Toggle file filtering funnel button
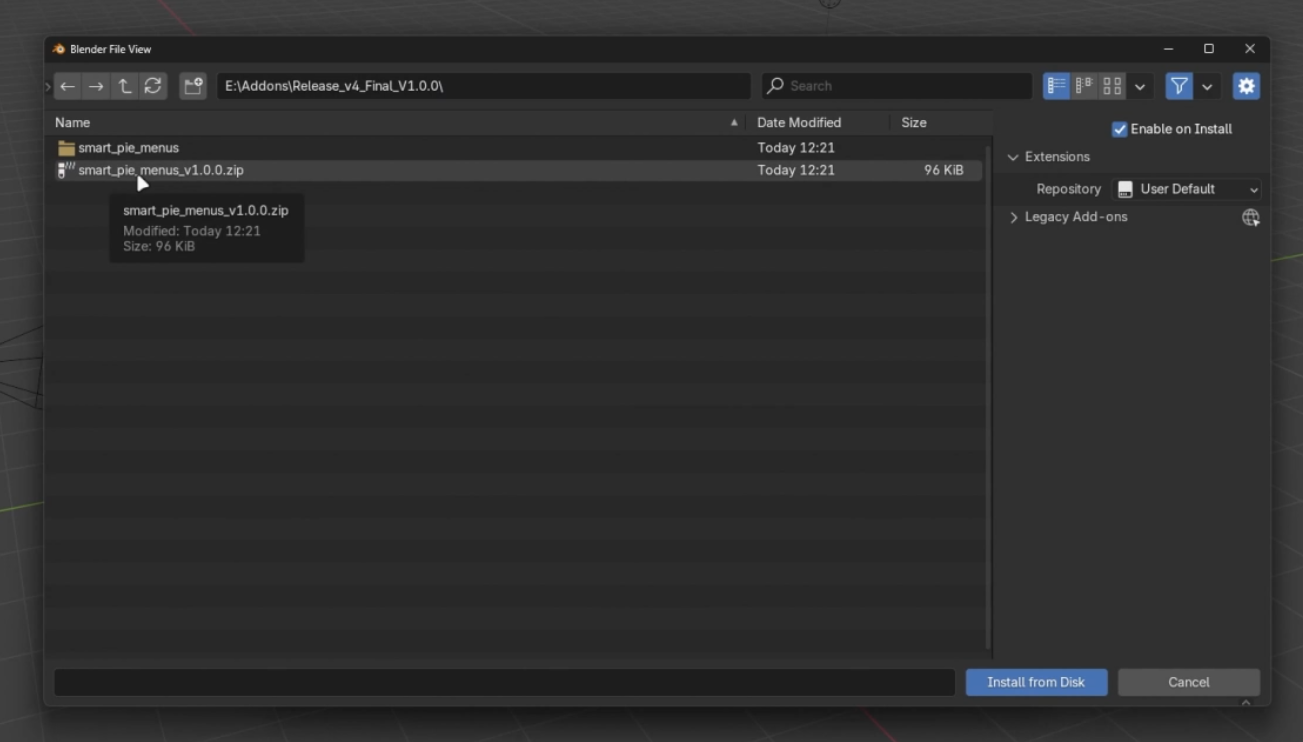Screen dimensions: 1303x742 (x=1179, y=86)
